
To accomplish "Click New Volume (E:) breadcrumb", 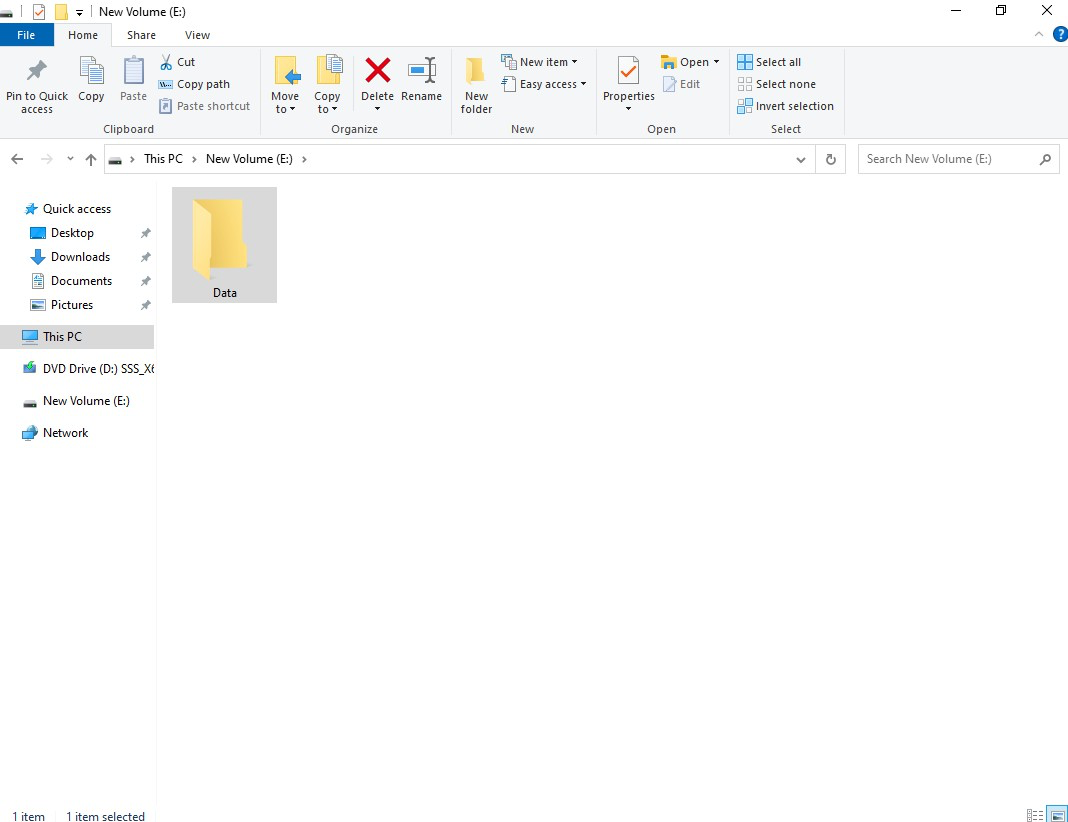I will 249,159.
